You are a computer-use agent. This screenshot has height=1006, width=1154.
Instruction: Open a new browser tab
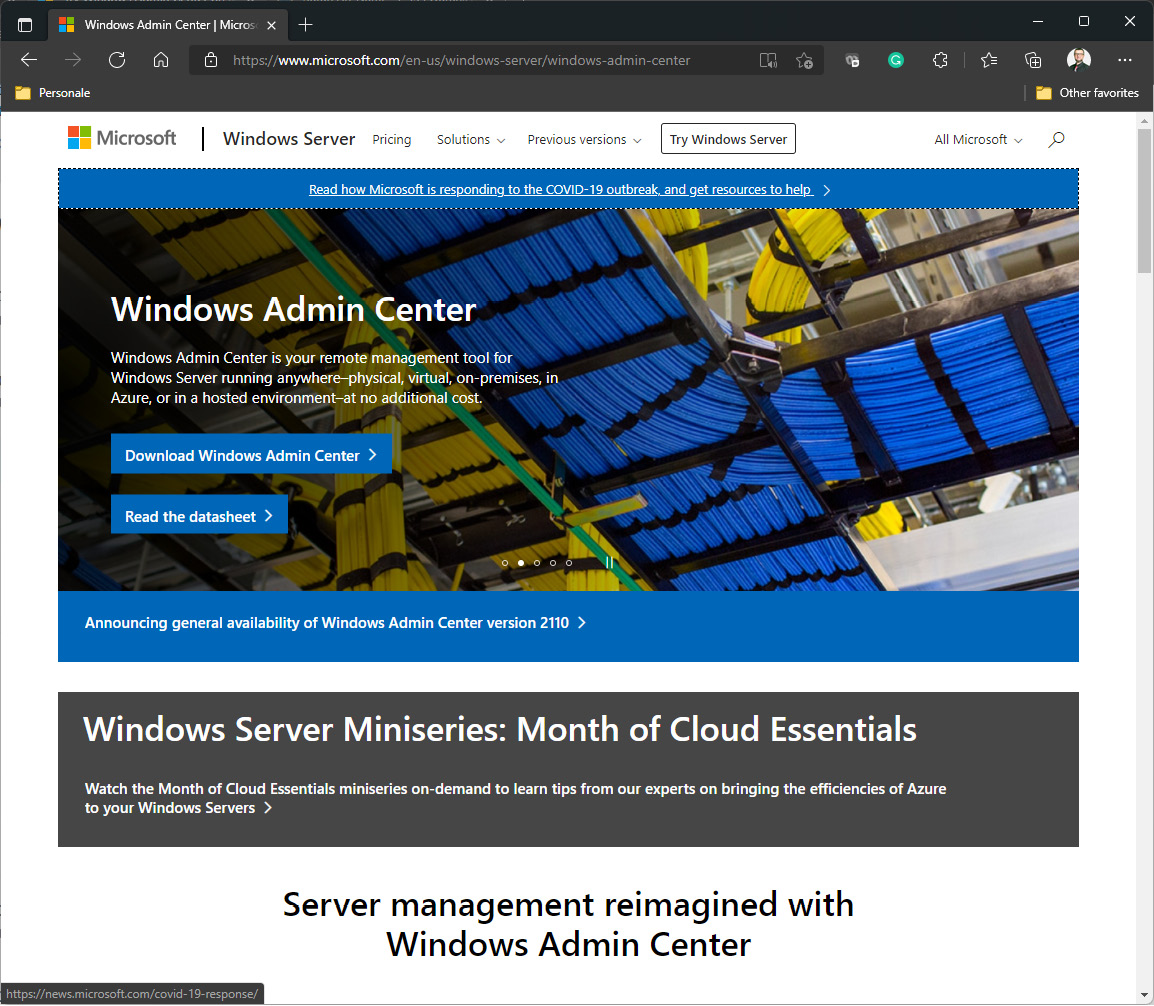pos(305,25)
